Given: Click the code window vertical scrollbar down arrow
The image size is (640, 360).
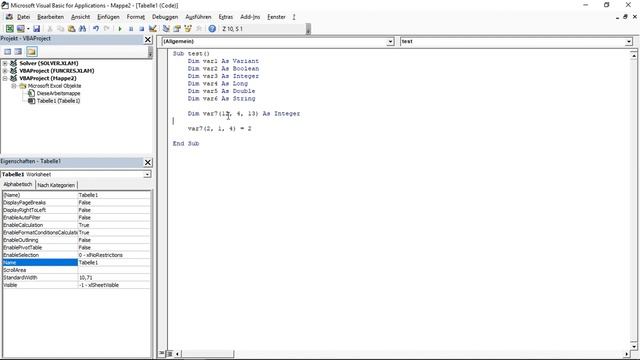Looking at the screenshot, I should [x=633, y=346].
